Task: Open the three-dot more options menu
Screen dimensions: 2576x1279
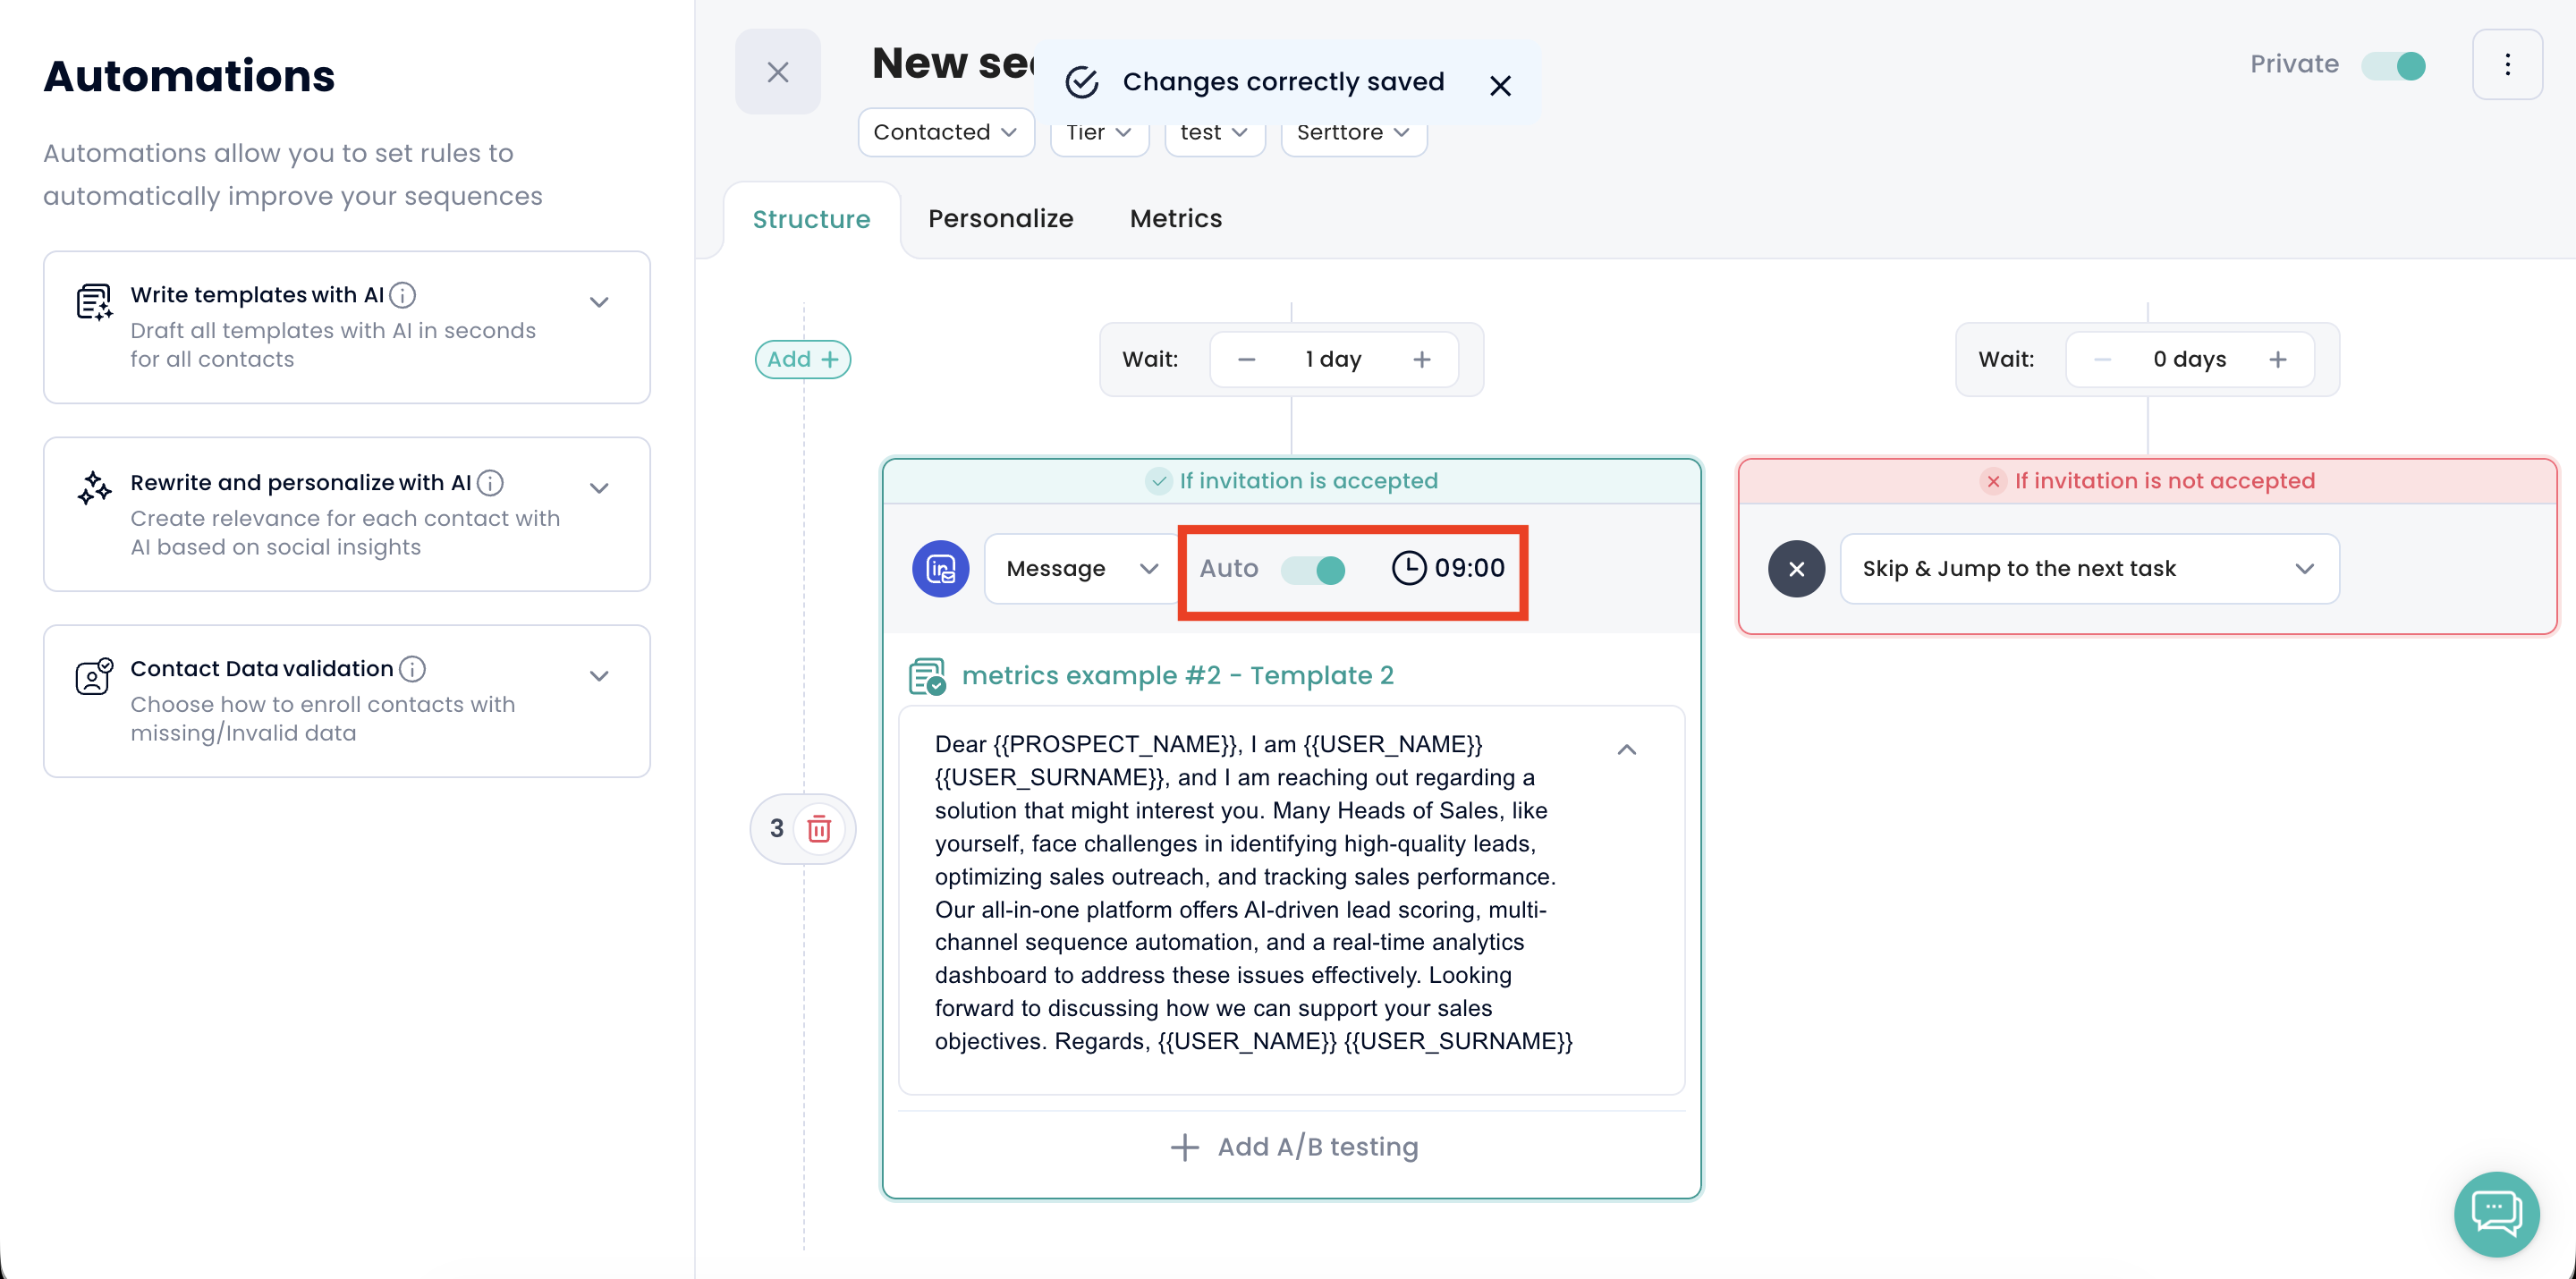Action: point(2507,65)
